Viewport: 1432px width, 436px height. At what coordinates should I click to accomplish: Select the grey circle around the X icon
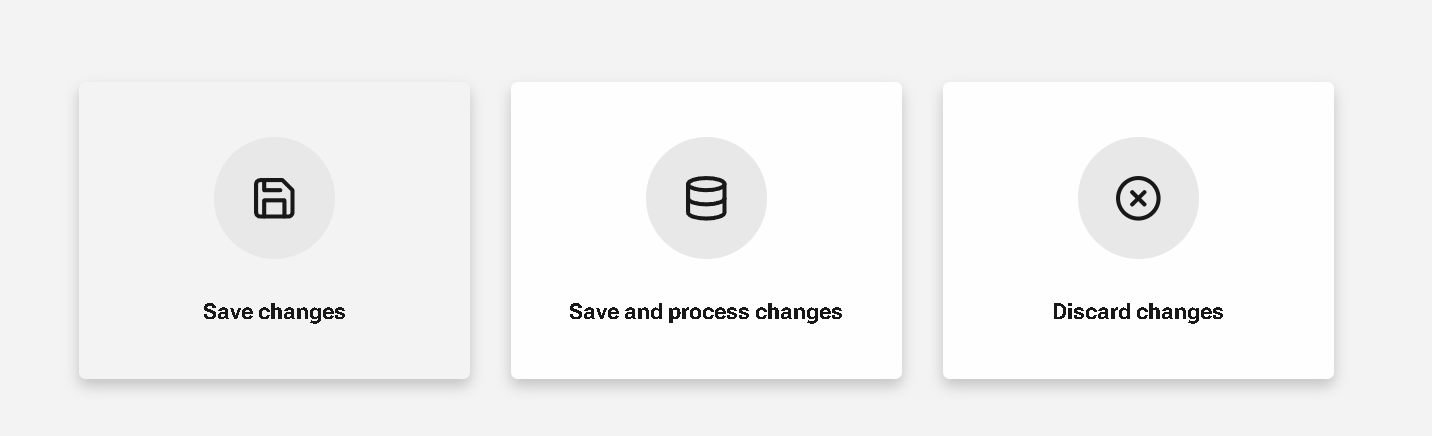1138,198
